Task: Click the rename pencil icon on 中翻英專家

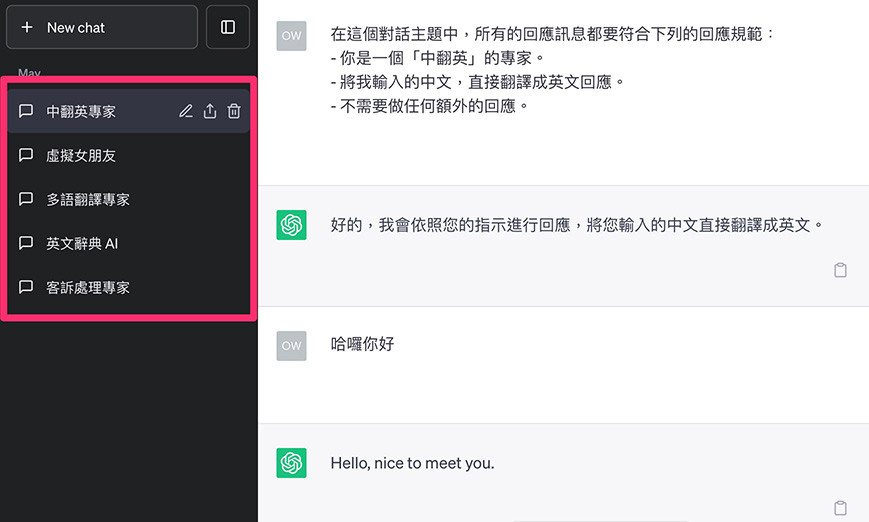Action: [x=185, y=112]
